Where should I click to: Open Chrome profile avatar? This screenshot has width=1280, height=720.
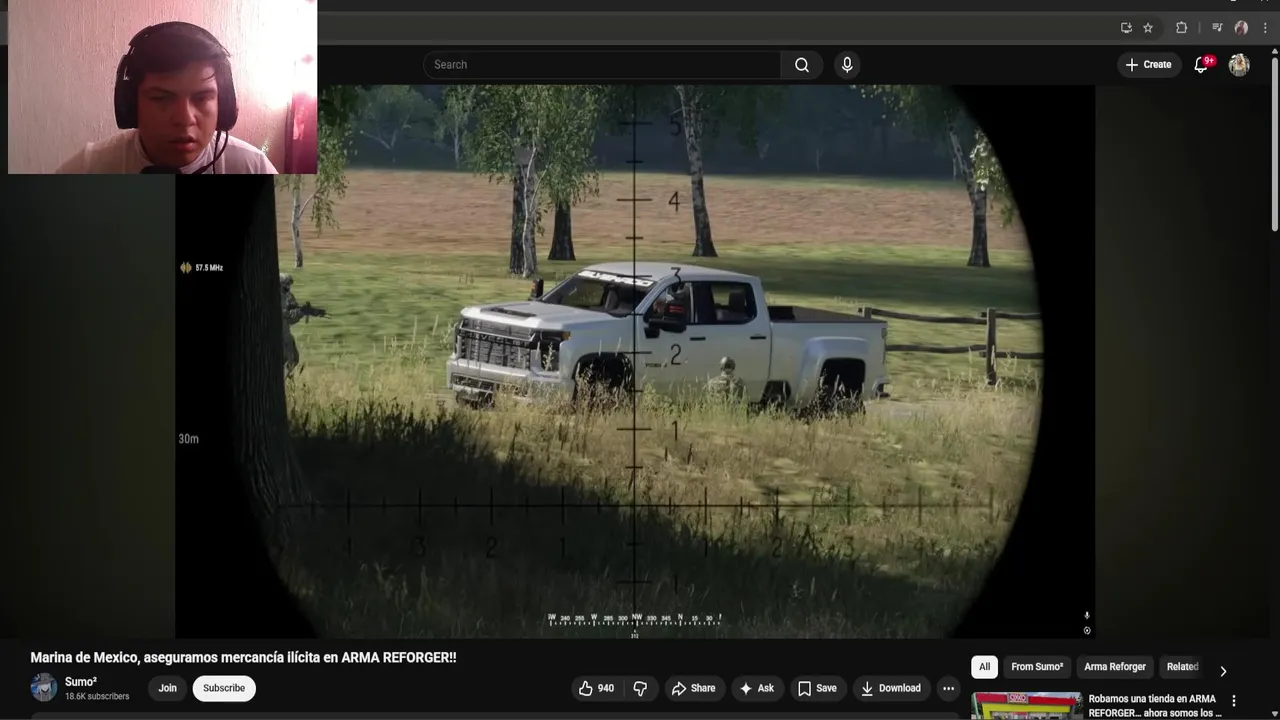(x=1241, y=28)
